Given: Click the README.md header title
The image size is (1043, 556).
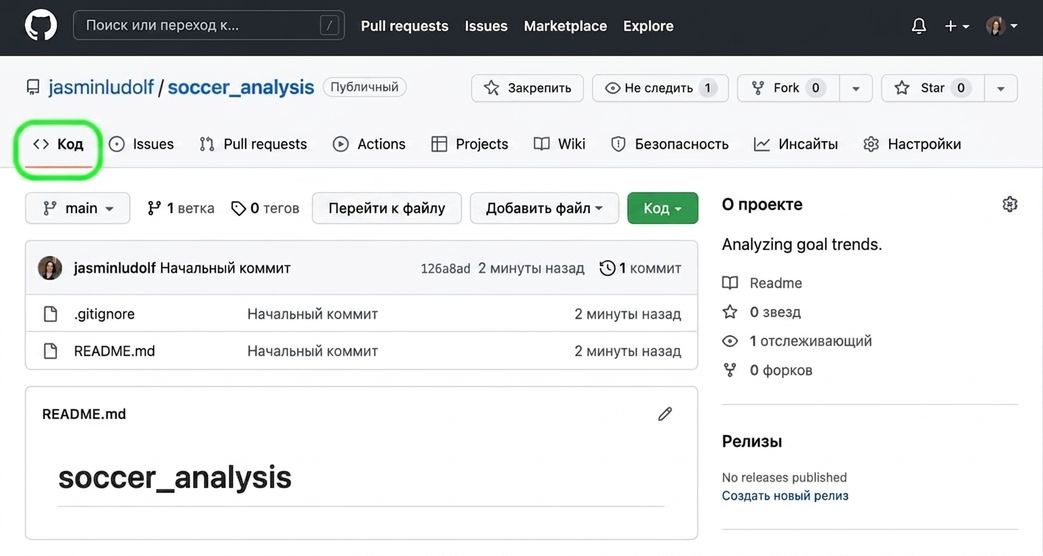Looking at the screenshot, I should [84, 414].
